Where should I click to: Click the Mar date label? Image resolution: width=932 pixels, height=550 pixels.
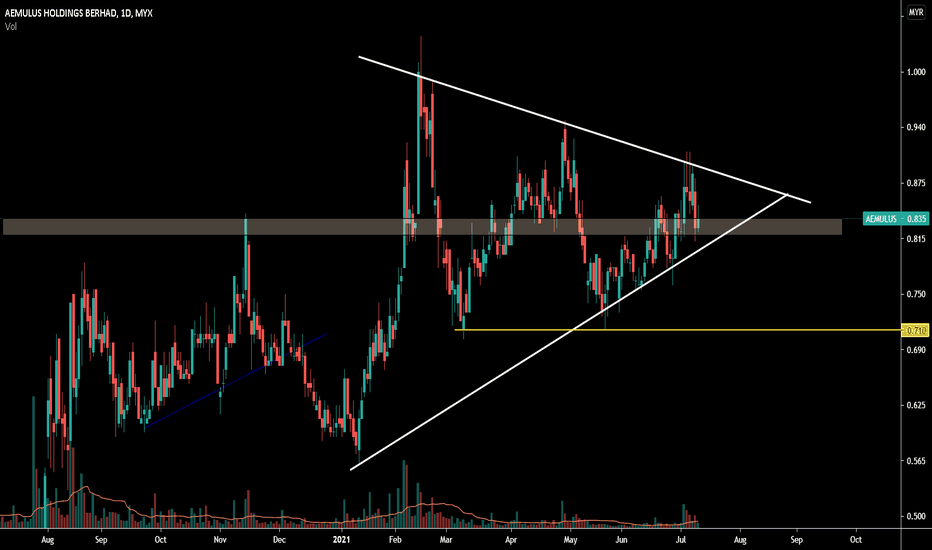(446, 540)
